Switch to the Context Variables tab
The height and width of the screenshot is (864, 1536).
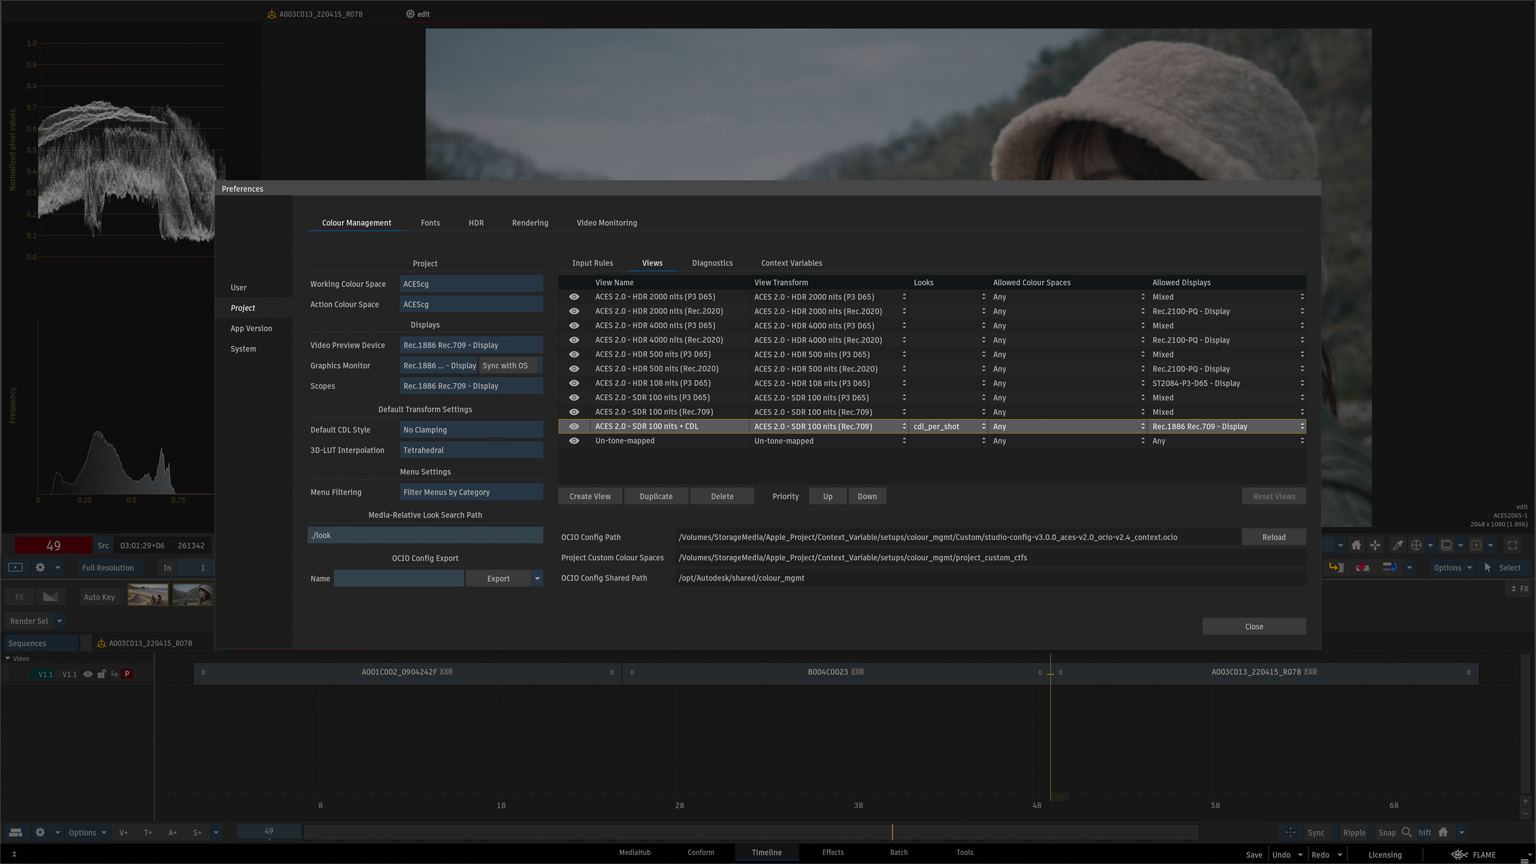[x=791, y=263]
